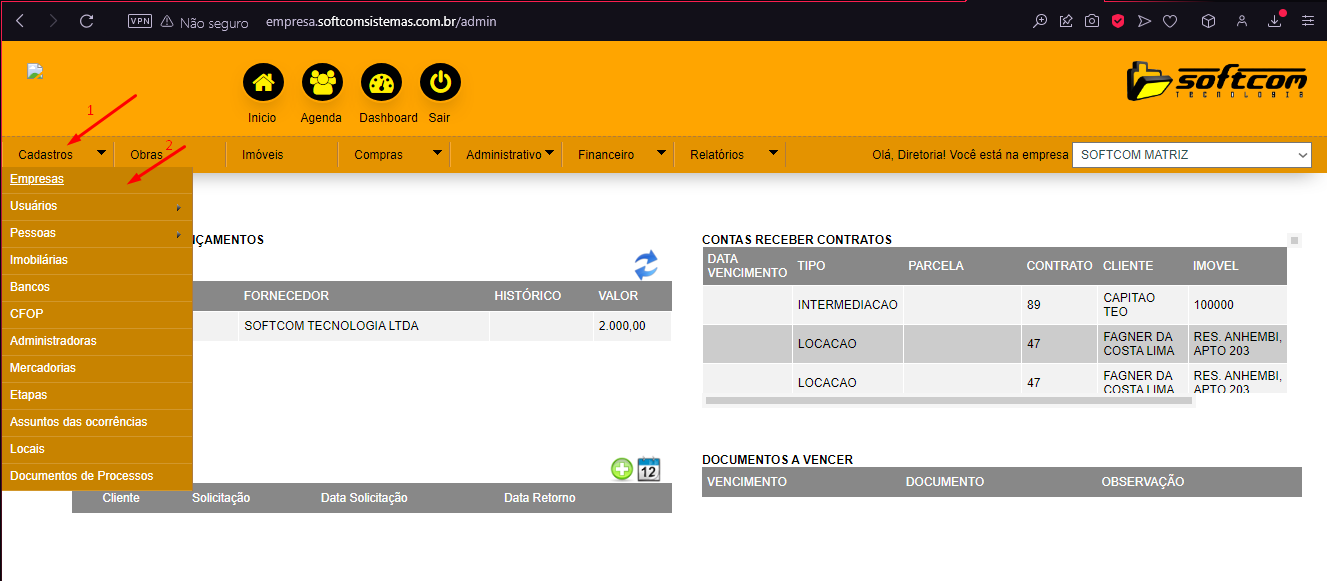The image size is (1327, 581).
Task: Open the calendar icon showing 12
Action: [x=649, y=469]
